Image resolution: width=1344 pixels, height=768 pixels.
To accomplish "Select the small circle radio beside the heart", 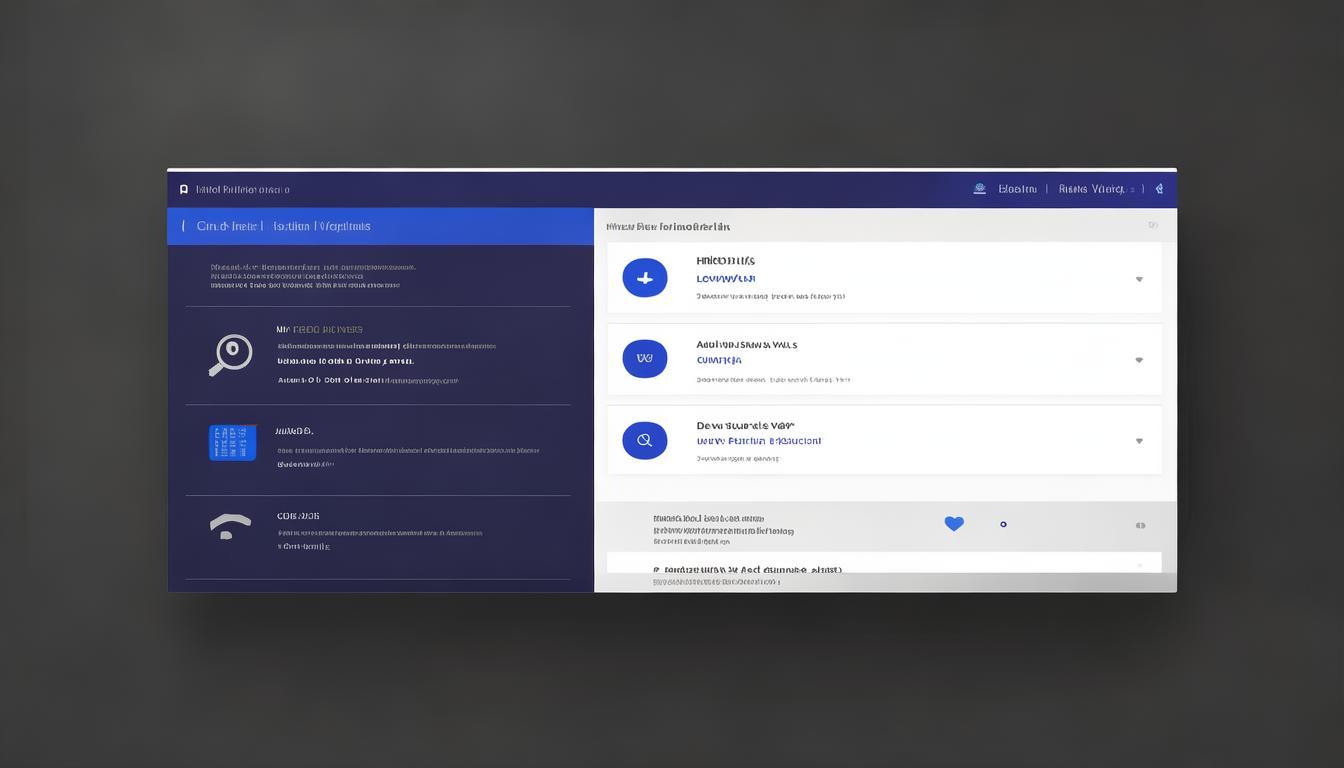I will coord(1003,524).
